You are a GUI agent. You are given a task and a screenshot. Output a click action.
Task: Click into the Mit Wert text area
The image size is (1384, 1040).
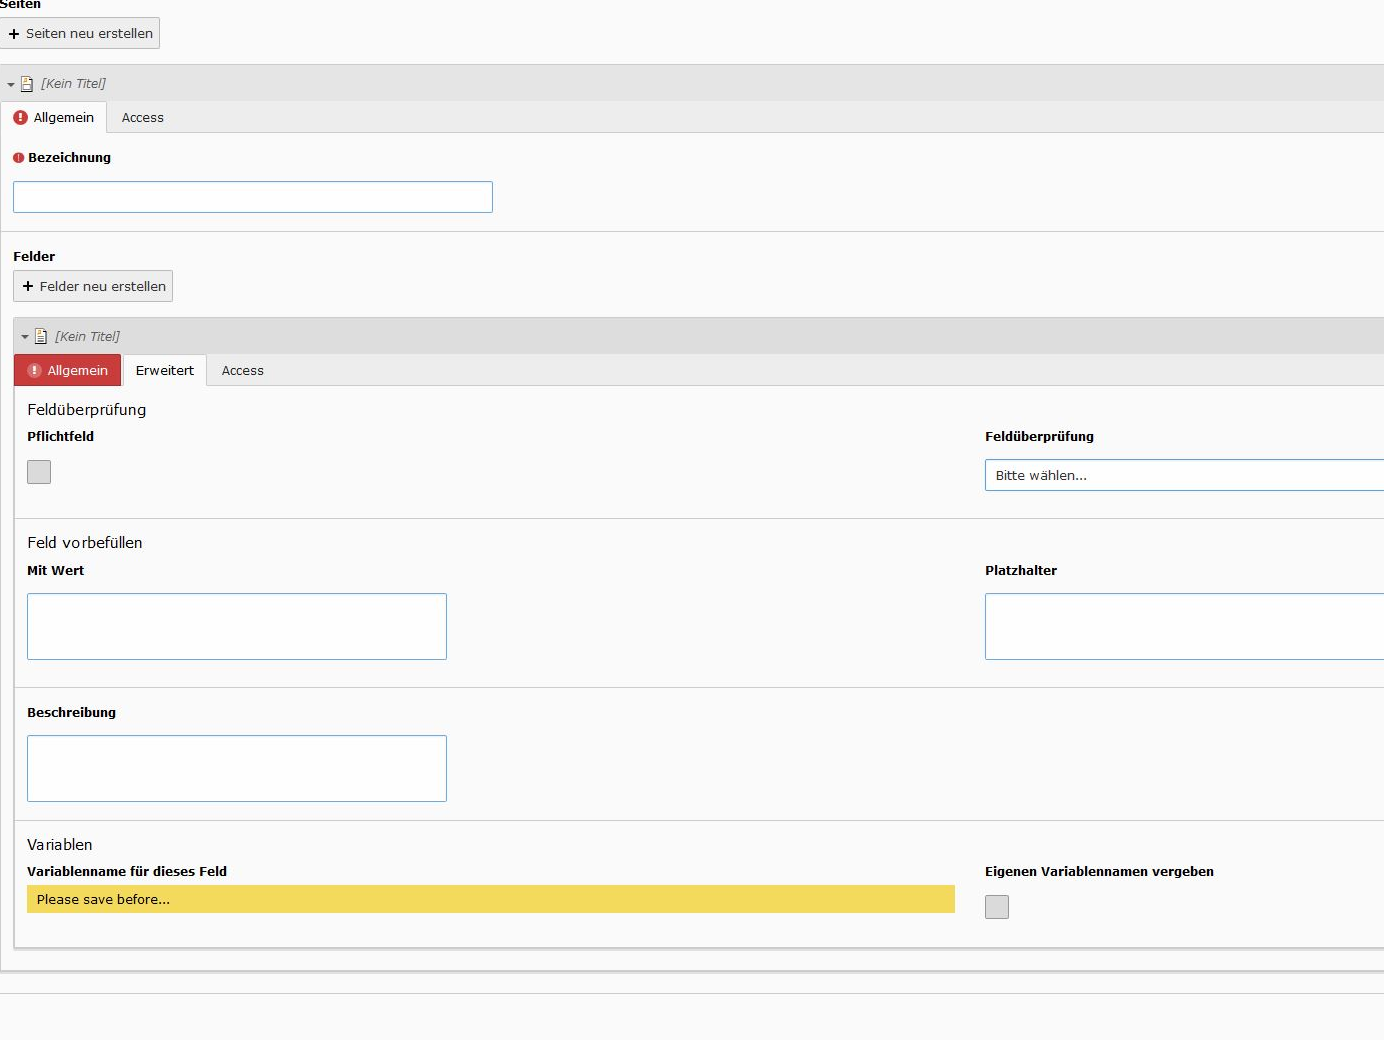(237, 627)
